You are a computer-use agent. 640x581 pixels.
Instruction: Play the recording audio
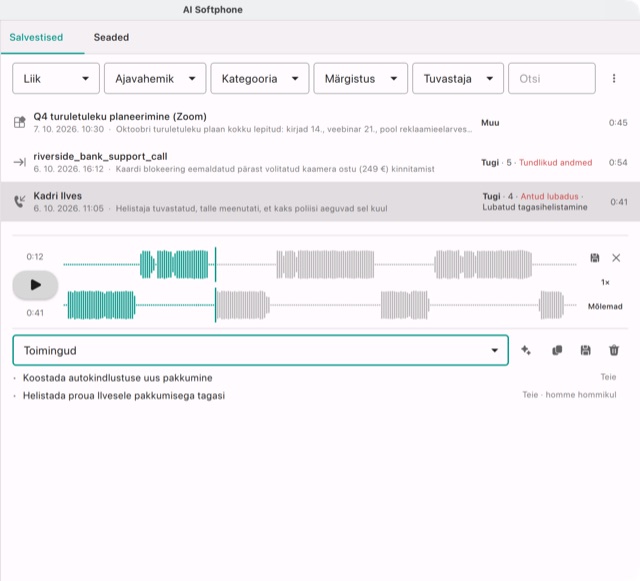[x=35, y=285]
